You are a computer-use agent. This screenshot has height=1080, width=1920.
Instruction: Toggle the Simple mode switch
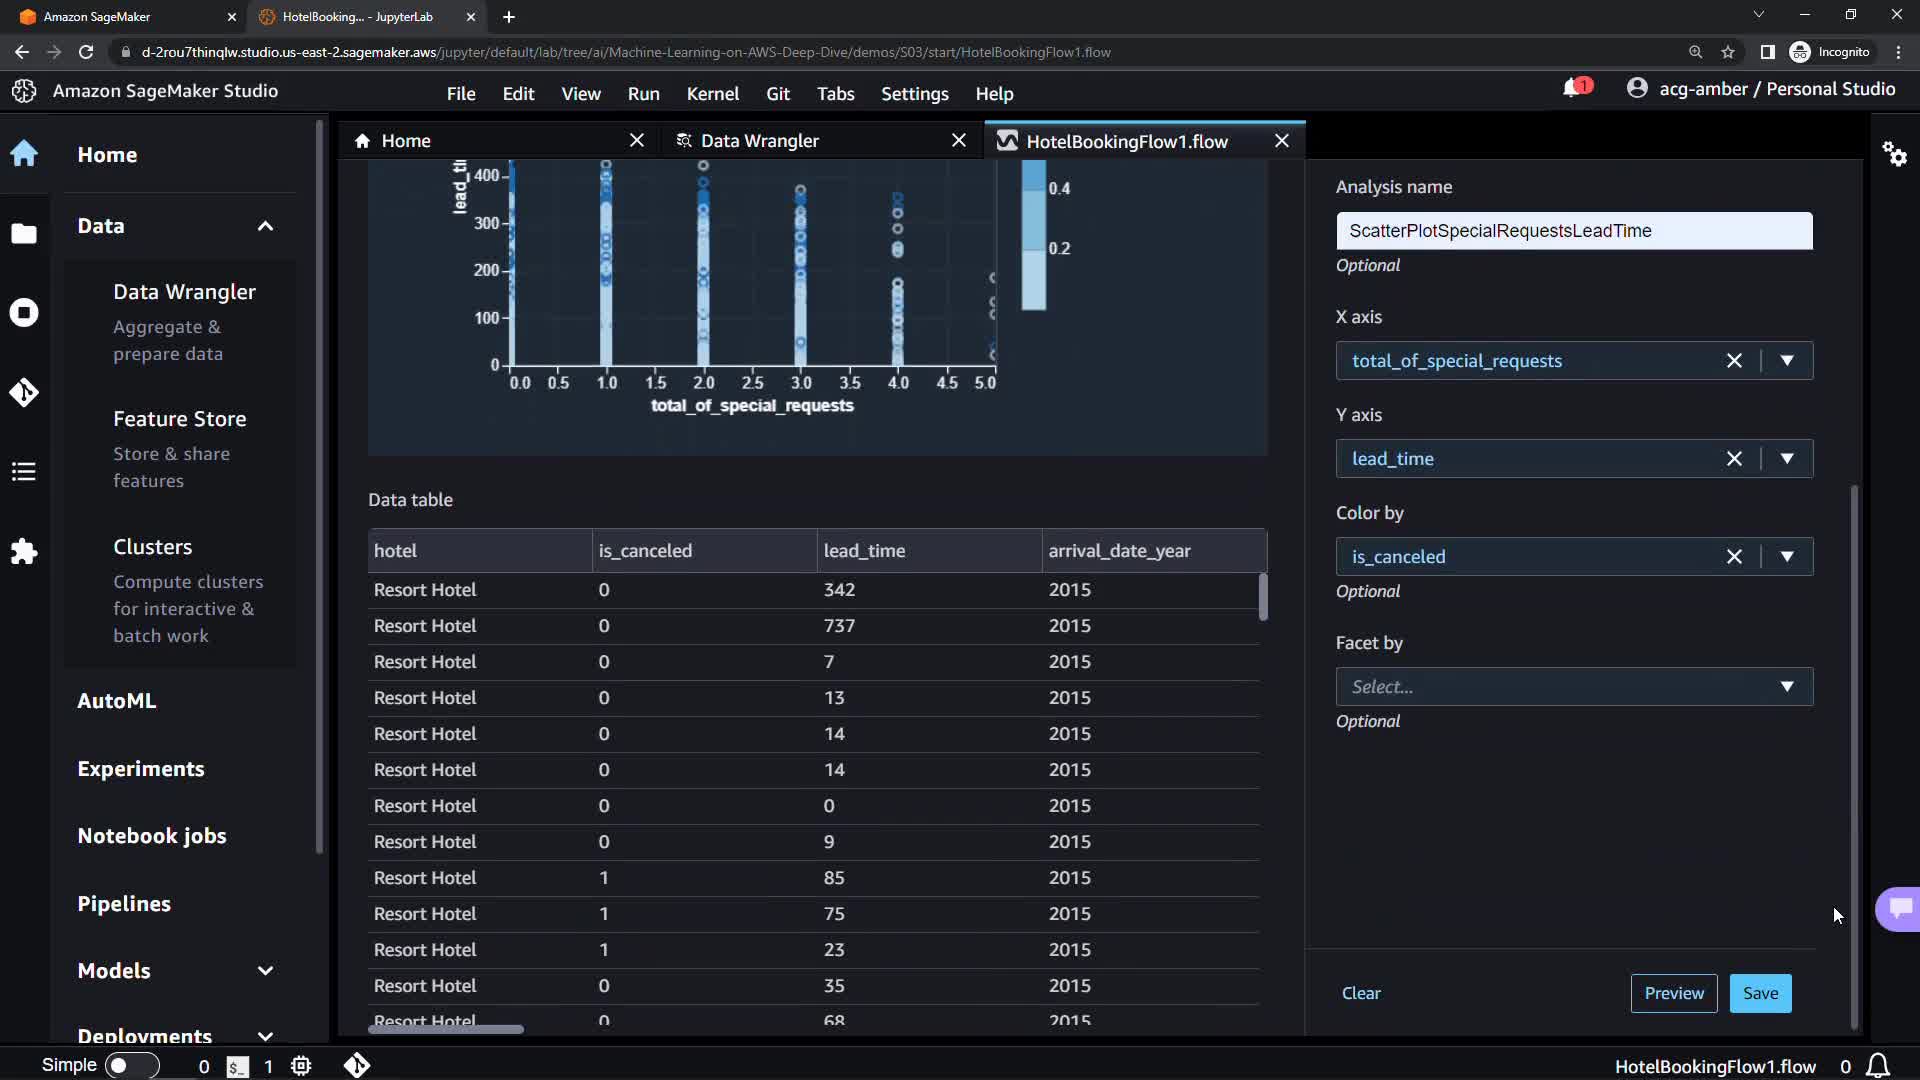[x=131, y=1066]
